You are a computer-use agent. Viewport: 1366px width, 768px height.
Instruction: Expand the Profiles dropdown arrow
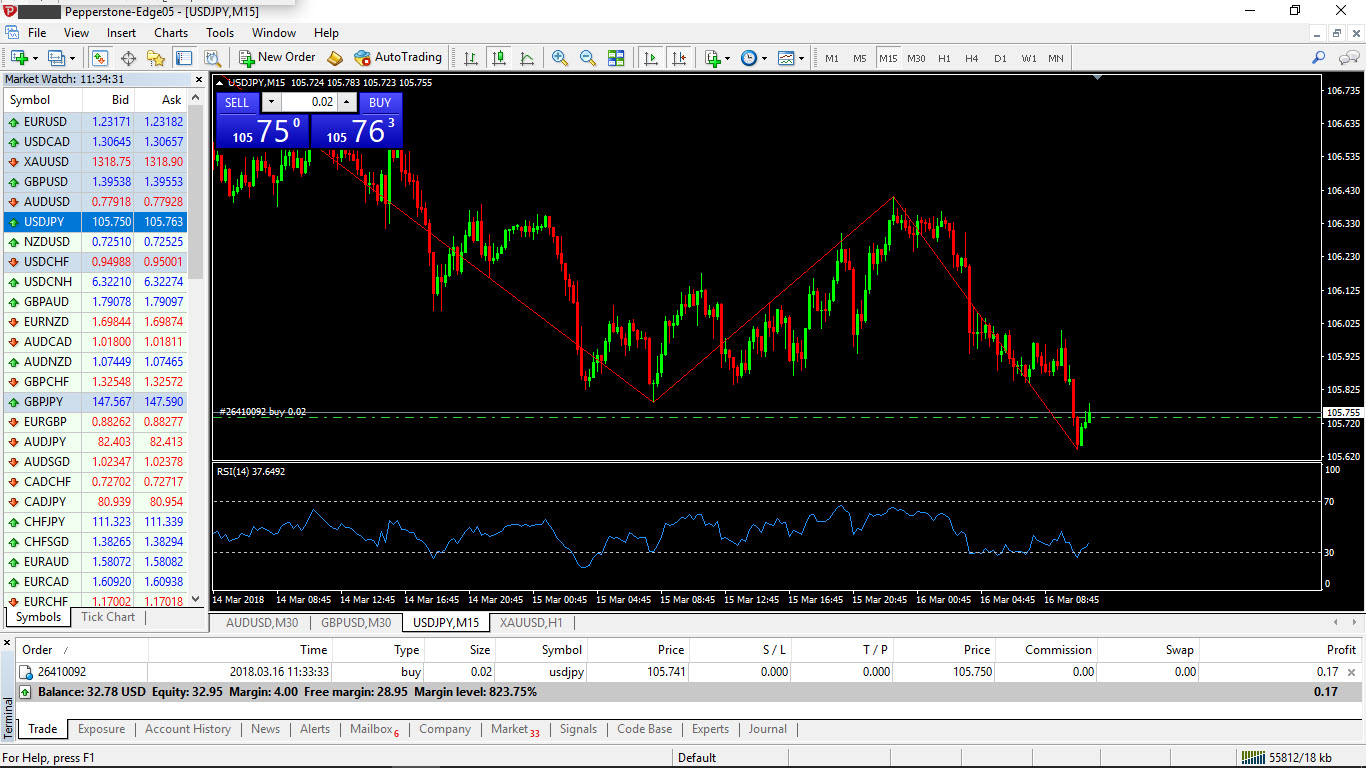tap(72, 58)
